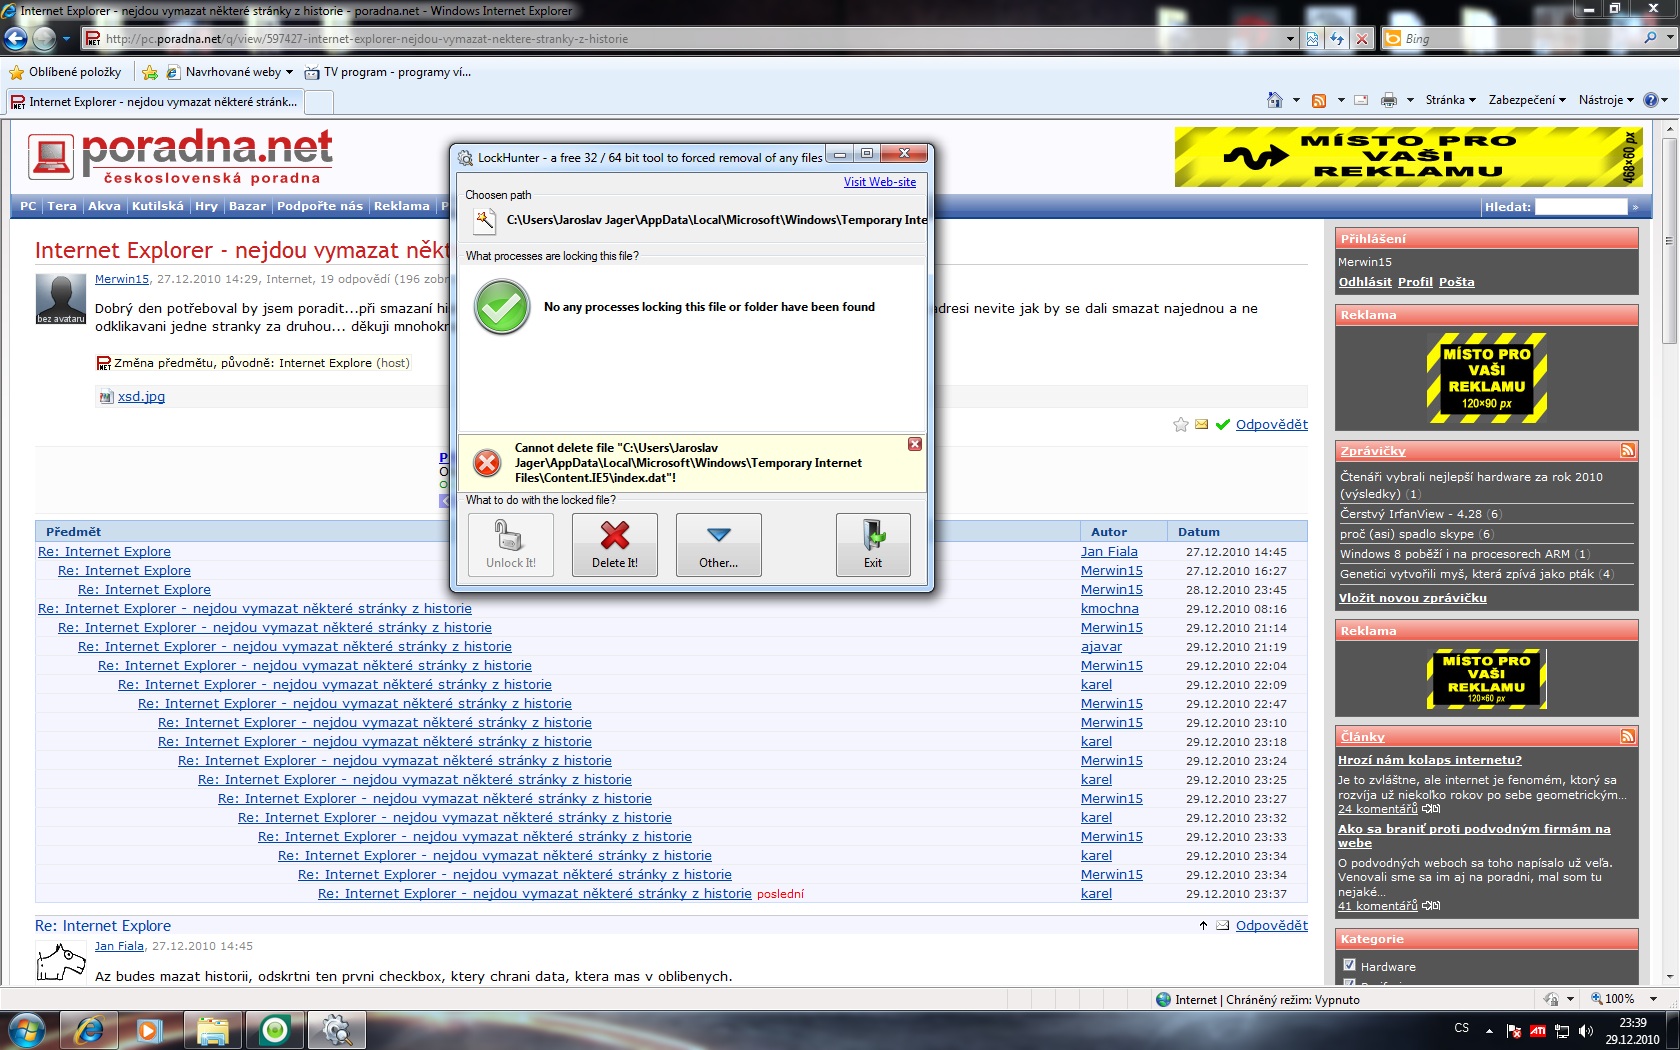The height and width of the screenshot is (1050, 1680).
Task: Click the RSS feeds icon in command bar
Action: pos(1319,100)
